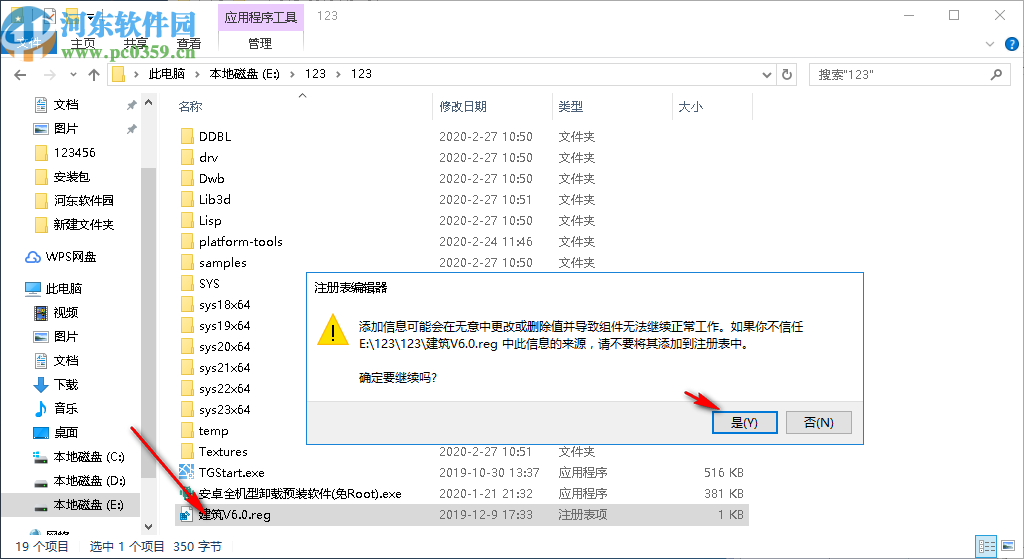Select the platform-tools folder
This screenshot has height=559, width=1024.
[240, 242]
